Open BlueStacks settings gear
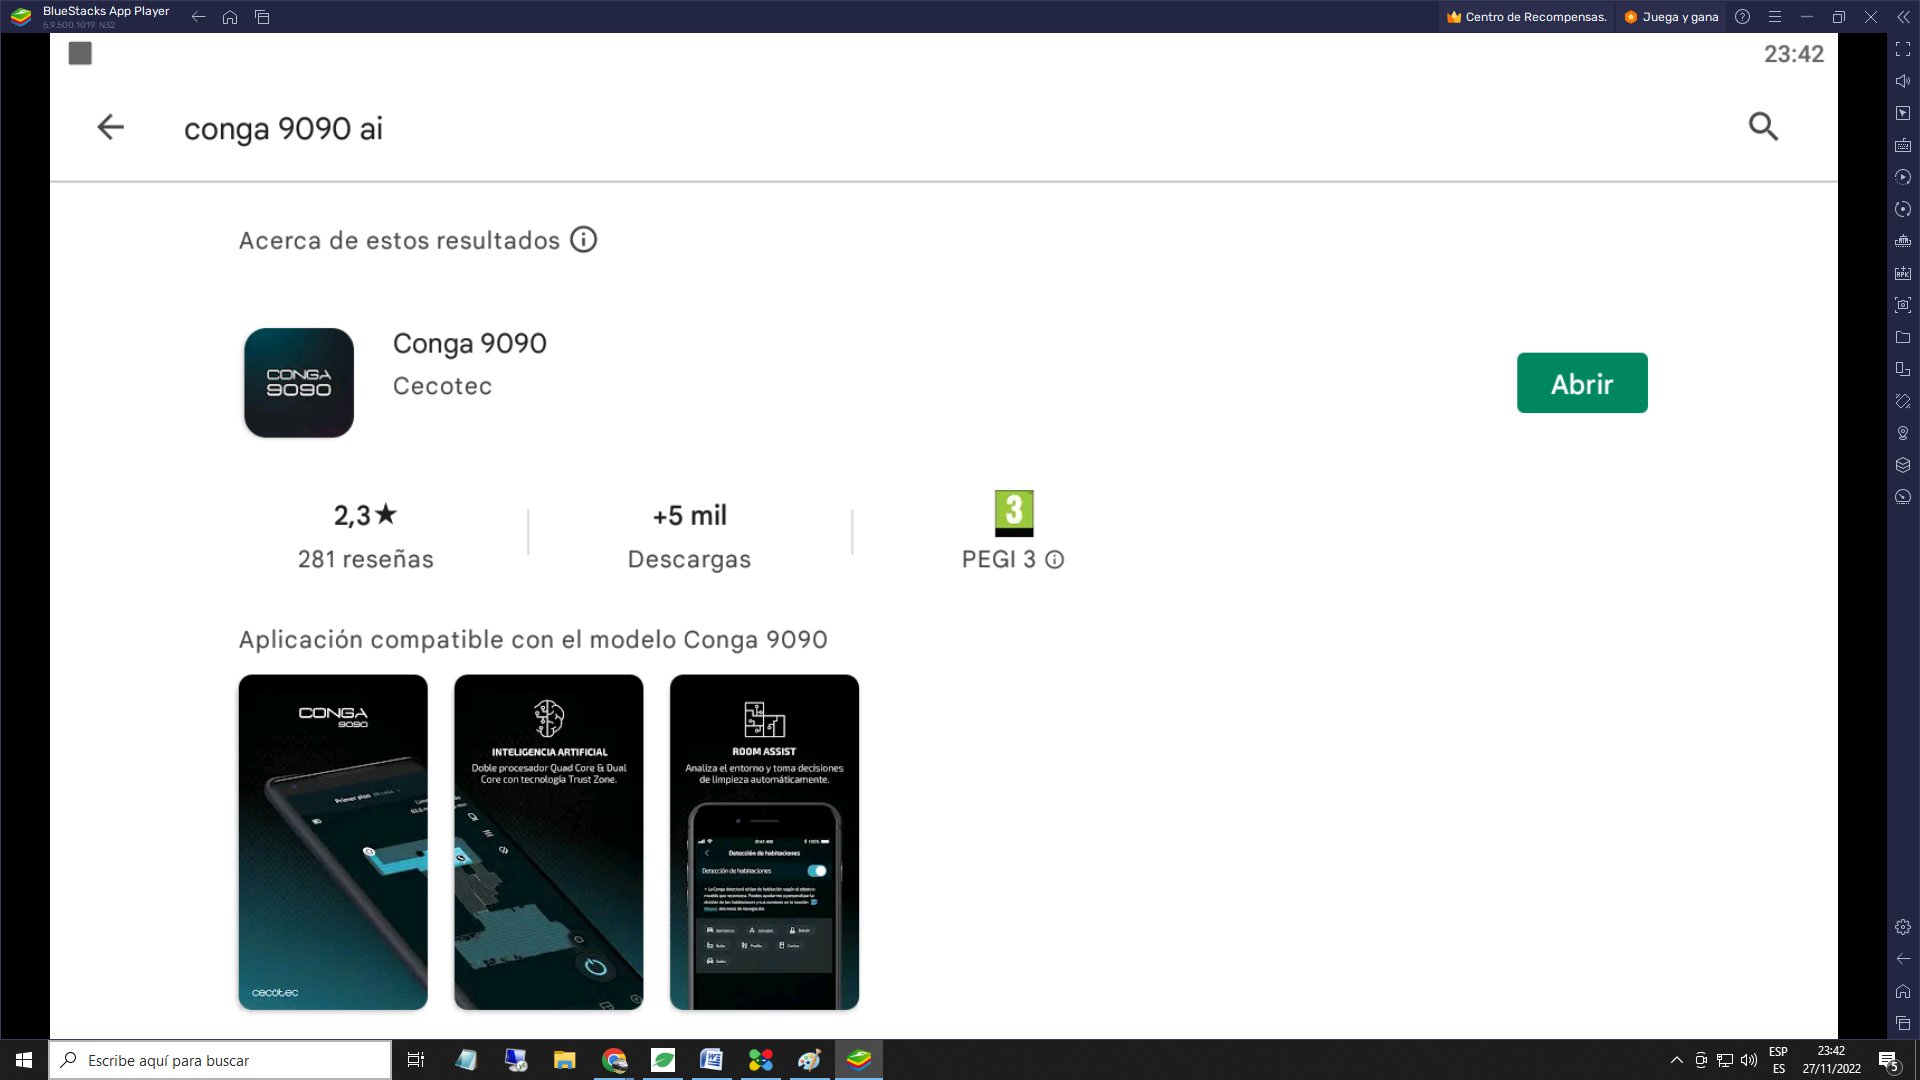The image size is (1920, 1080). [1903, 927]
